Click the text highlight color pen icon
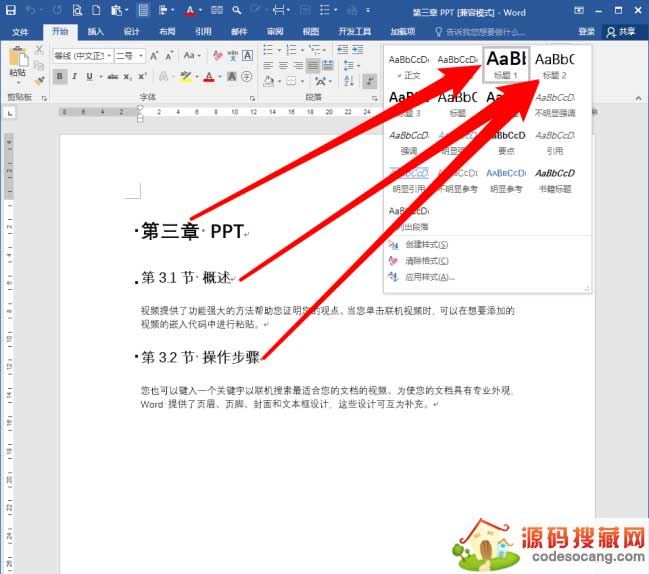The width and height of the screenshot is (649, 574). pyautogui.click(x=185, y=77)
